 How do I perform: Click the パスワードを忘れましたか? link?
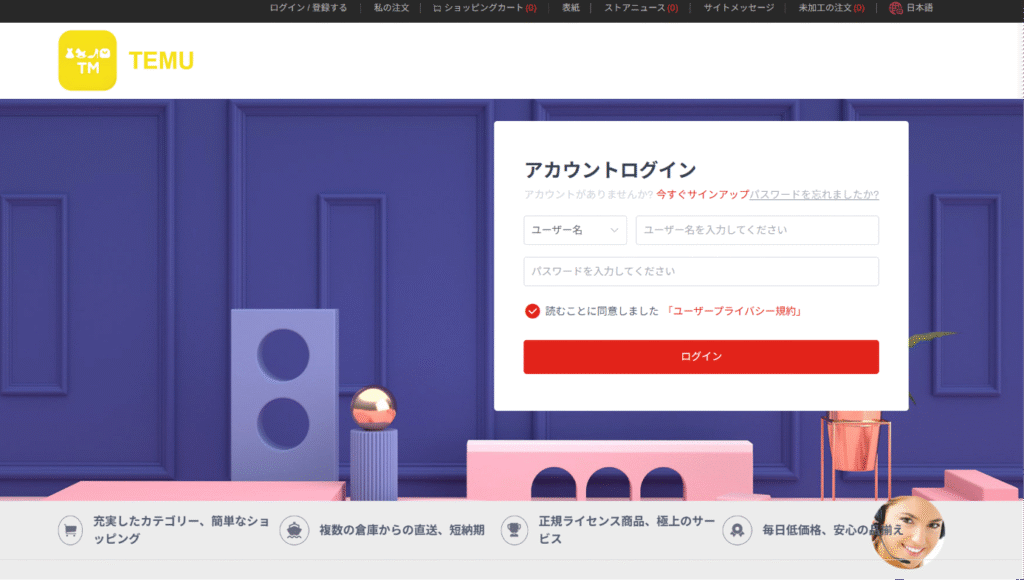(x=814, y=195)
